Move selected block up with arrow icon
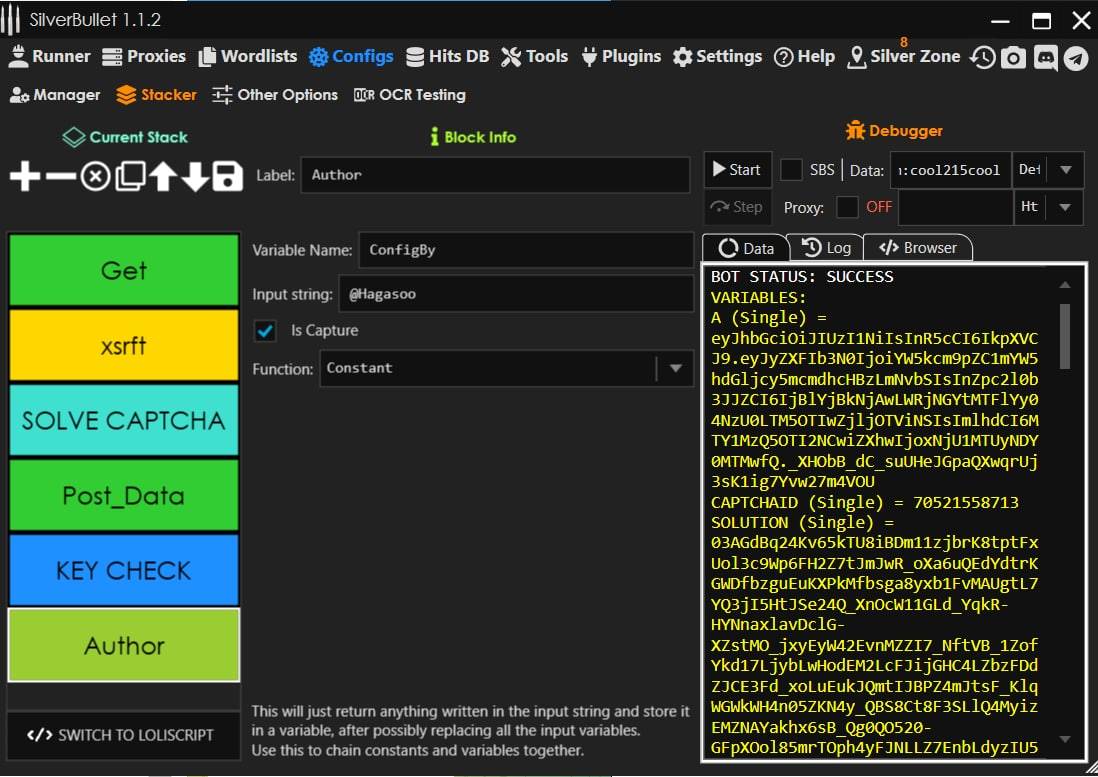 pyautogui.click(x=163, y=177)
